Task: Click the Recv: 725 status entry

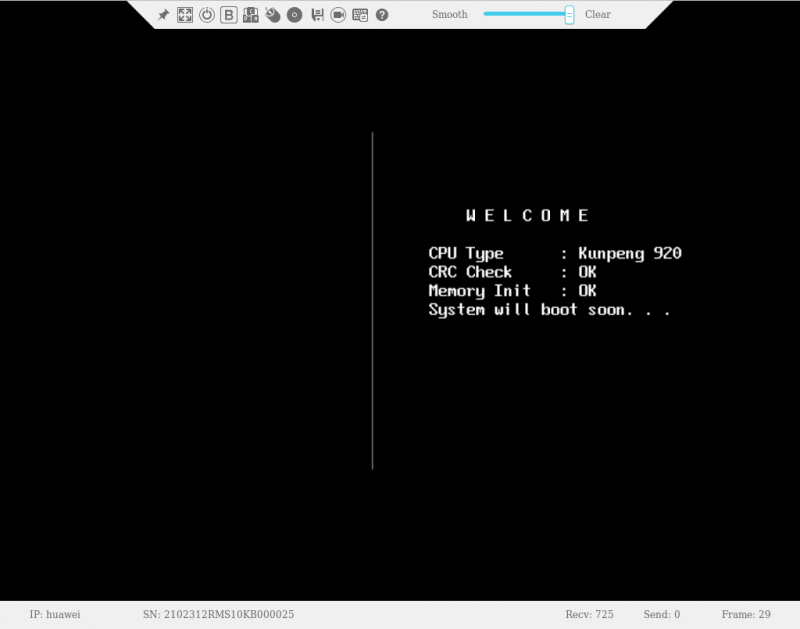Action: [589, 614]
